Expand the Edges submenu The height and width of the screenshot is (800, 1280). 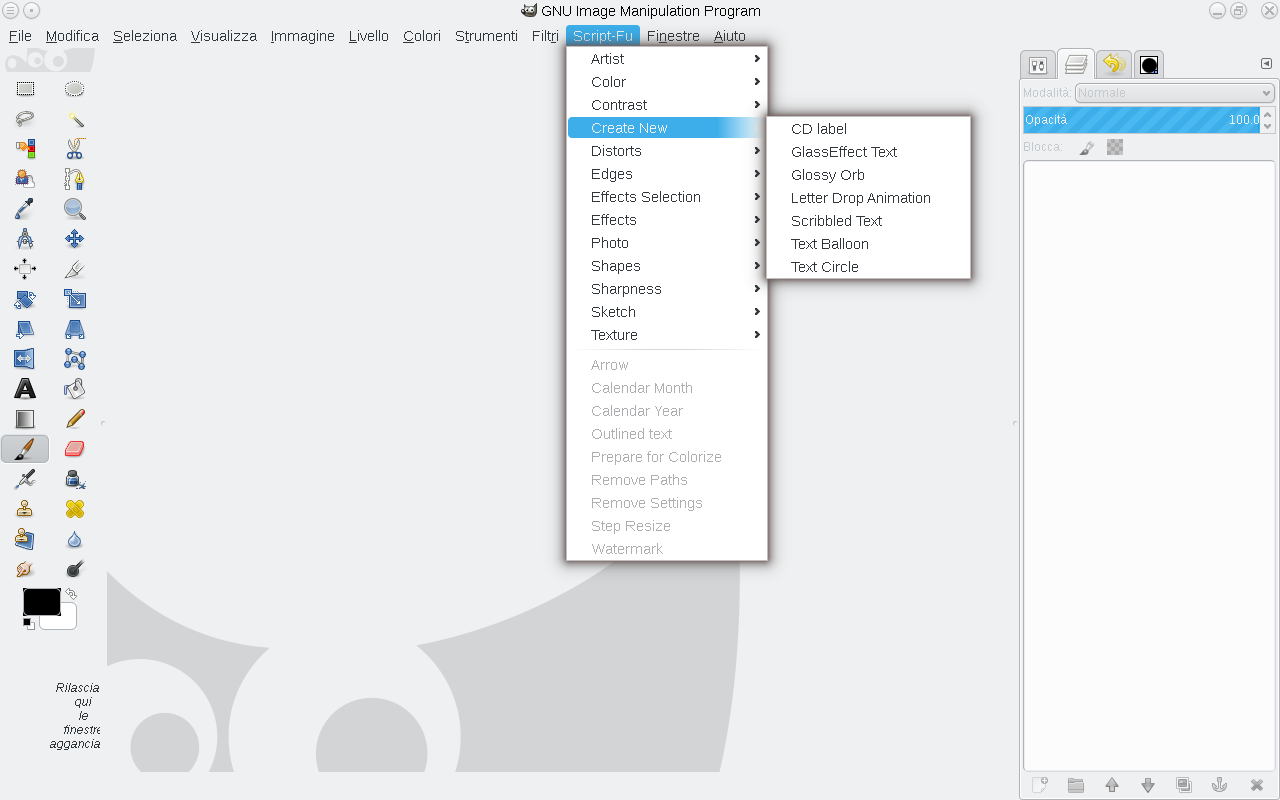[667, 174]
